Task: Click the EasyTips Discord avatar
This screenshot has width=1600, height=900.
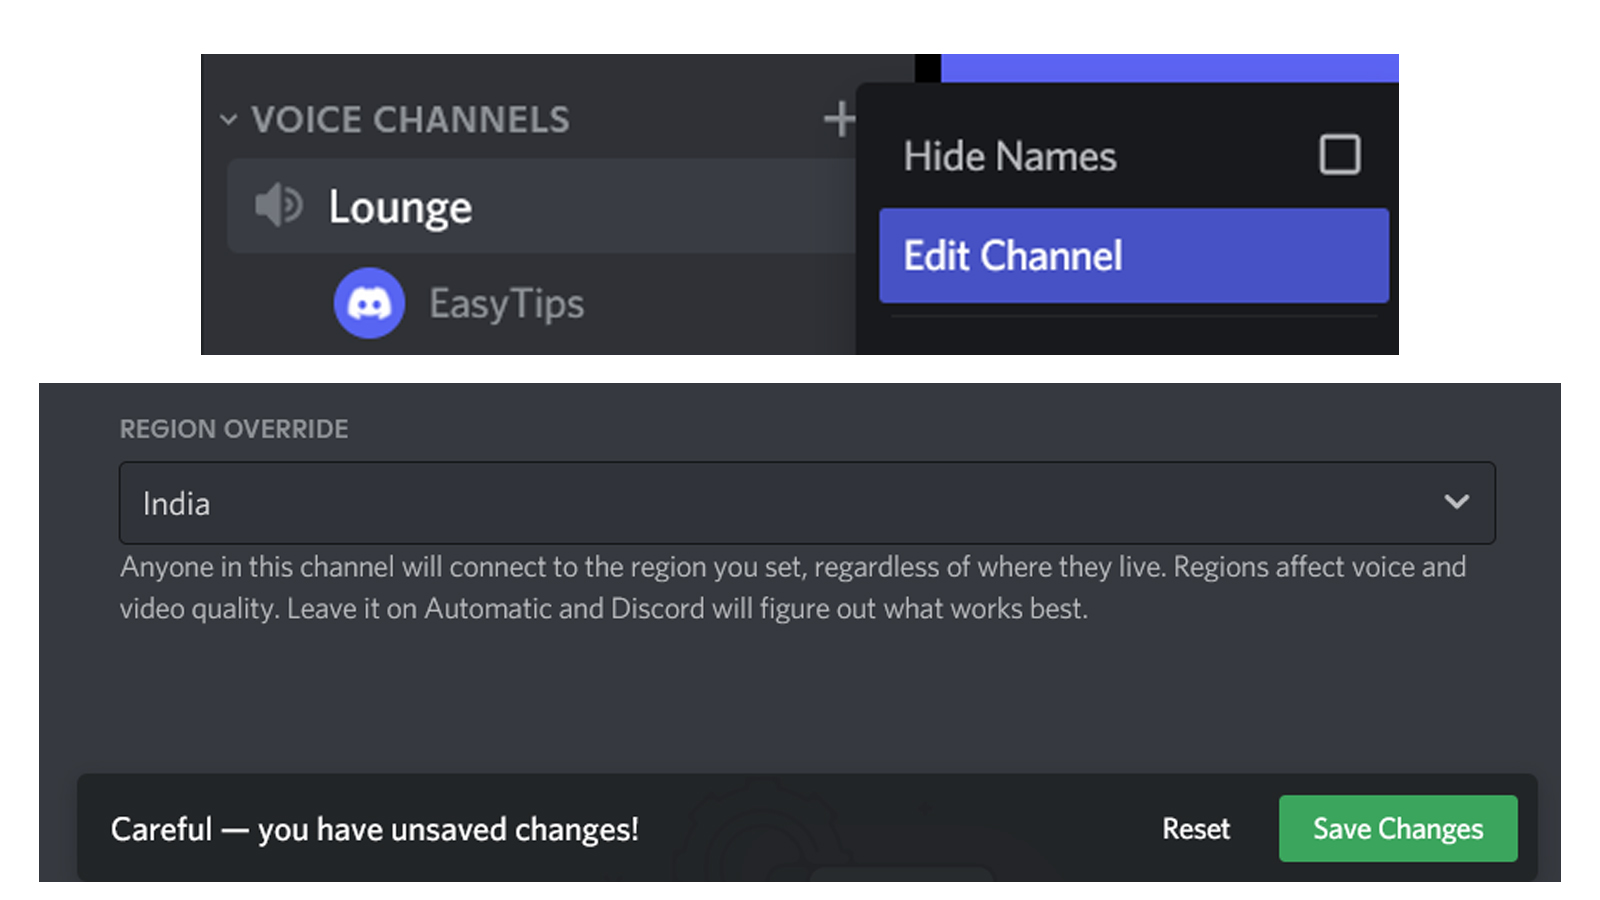Action: [369, 303]
